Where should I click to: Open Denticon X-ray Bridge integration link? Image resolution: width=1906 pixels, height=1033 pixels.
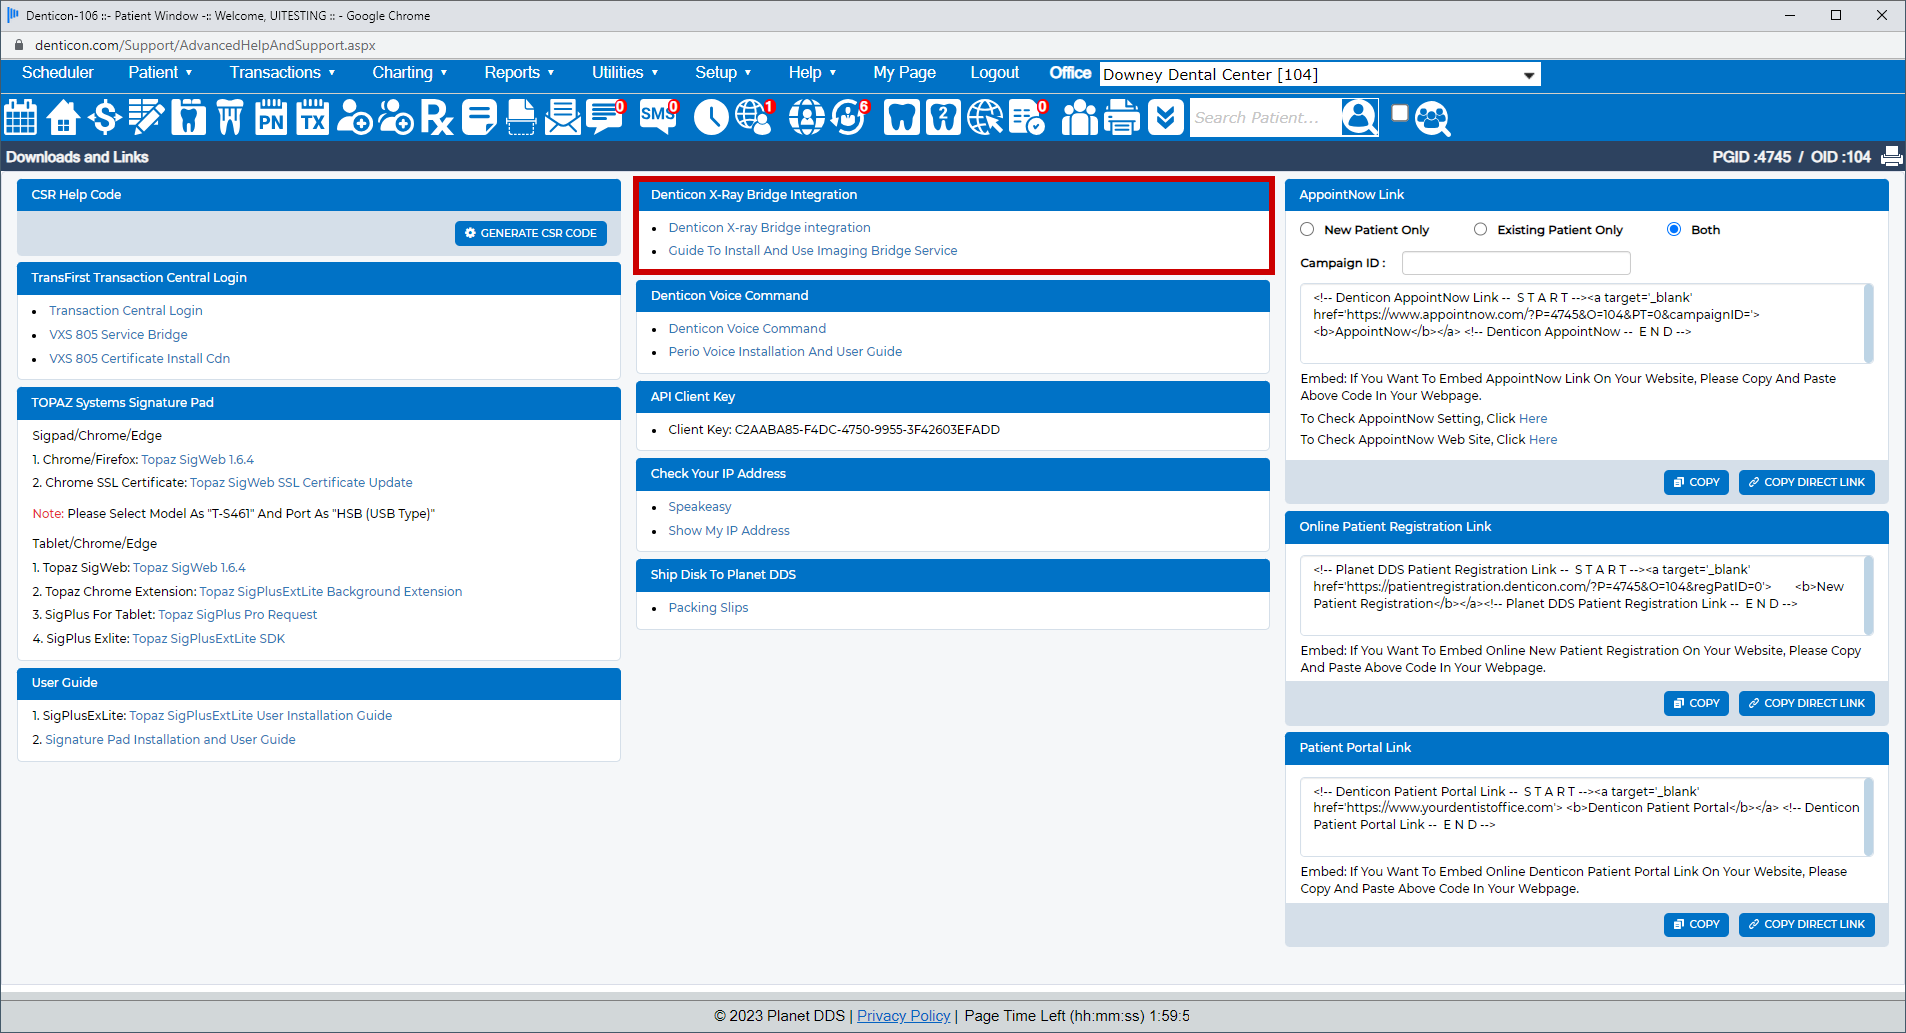[x=769, y=227]
